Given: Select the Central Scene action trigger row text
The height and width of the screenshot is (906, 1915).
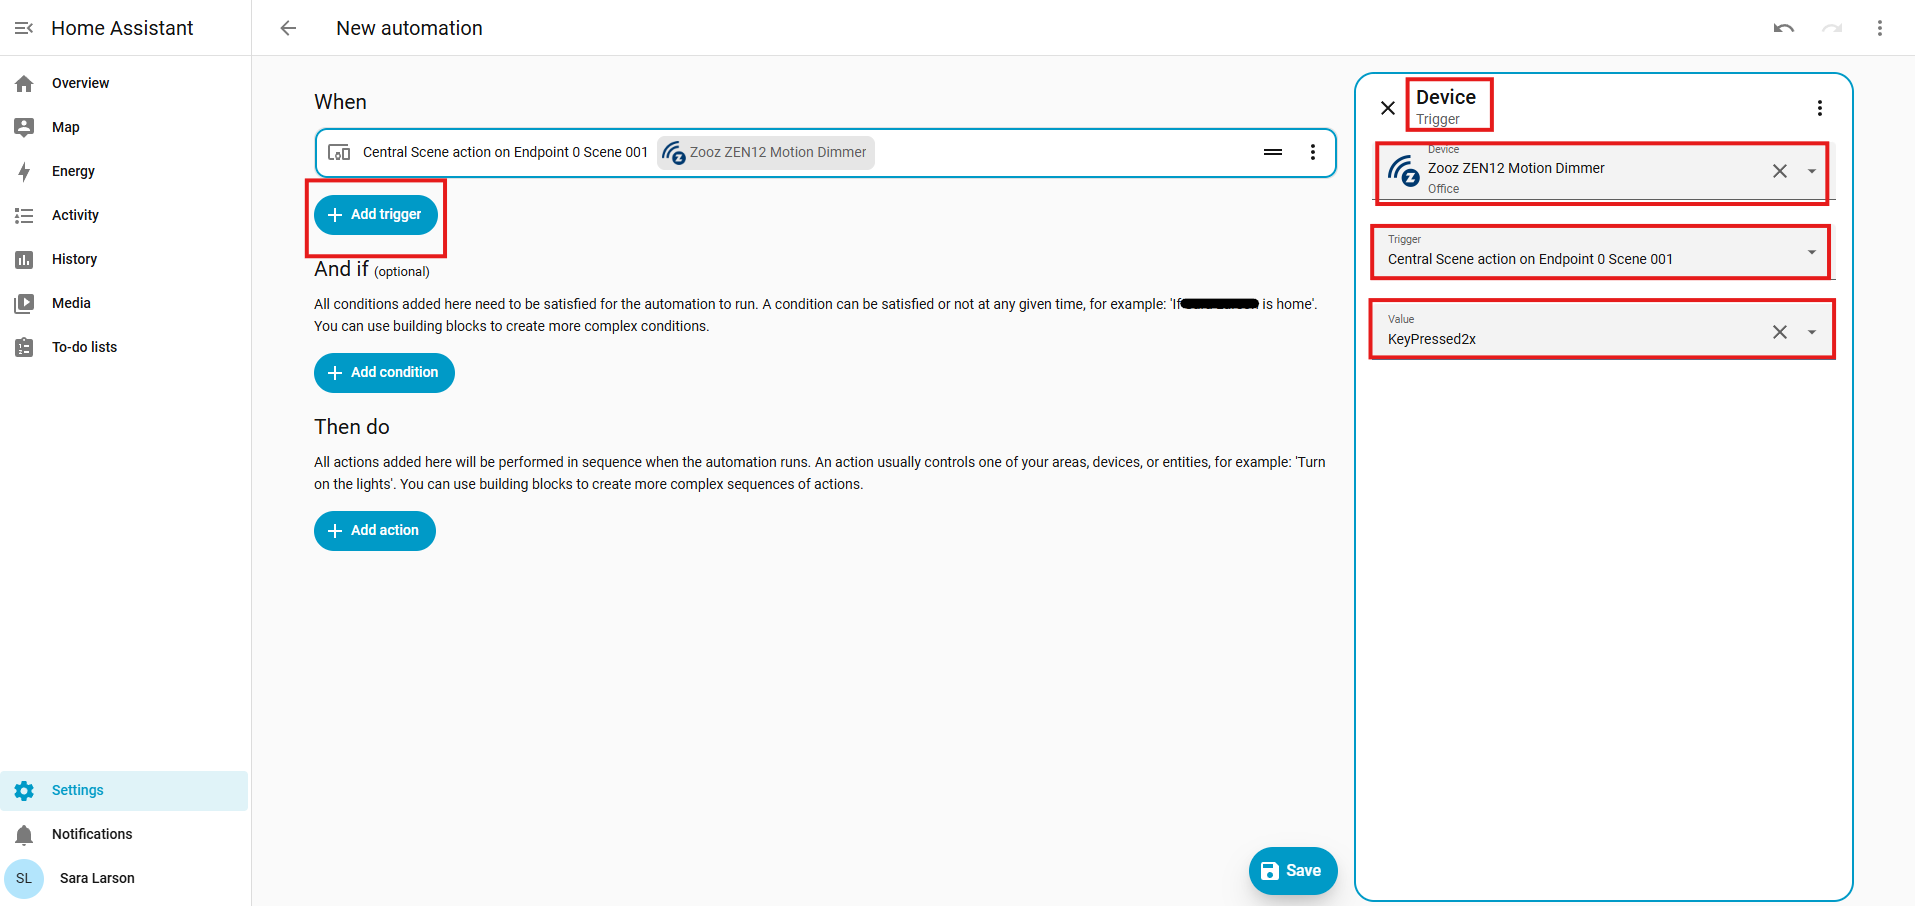Looking at the screenshot, I should click(505, 153).
